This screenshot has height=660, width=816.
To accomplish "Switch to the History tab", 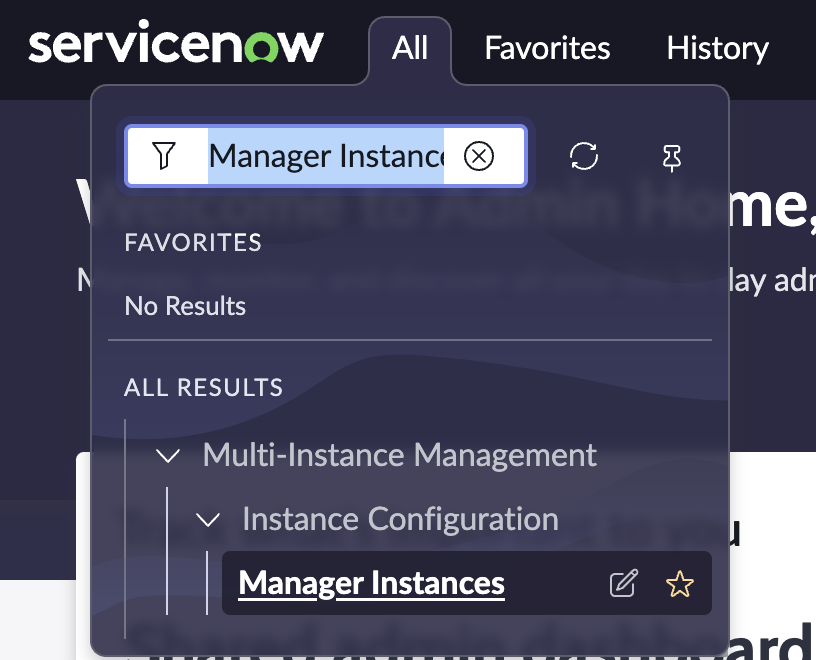I will click(x=718, y=48).
